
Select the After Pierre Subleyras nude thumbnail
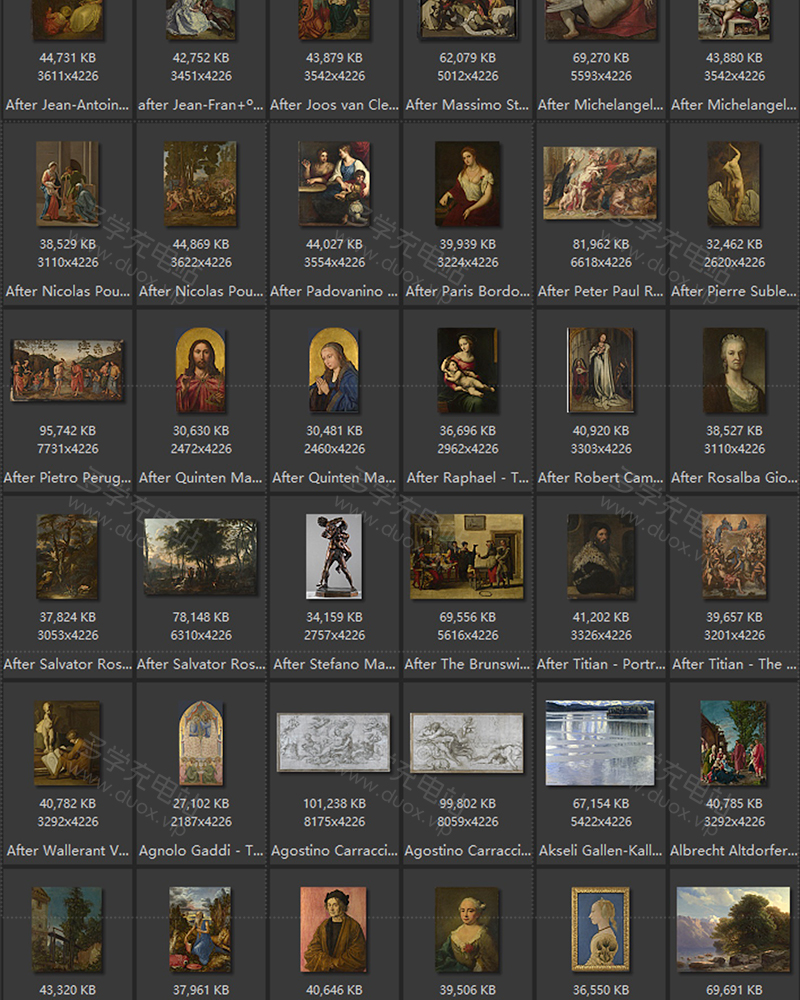point(734,184)
